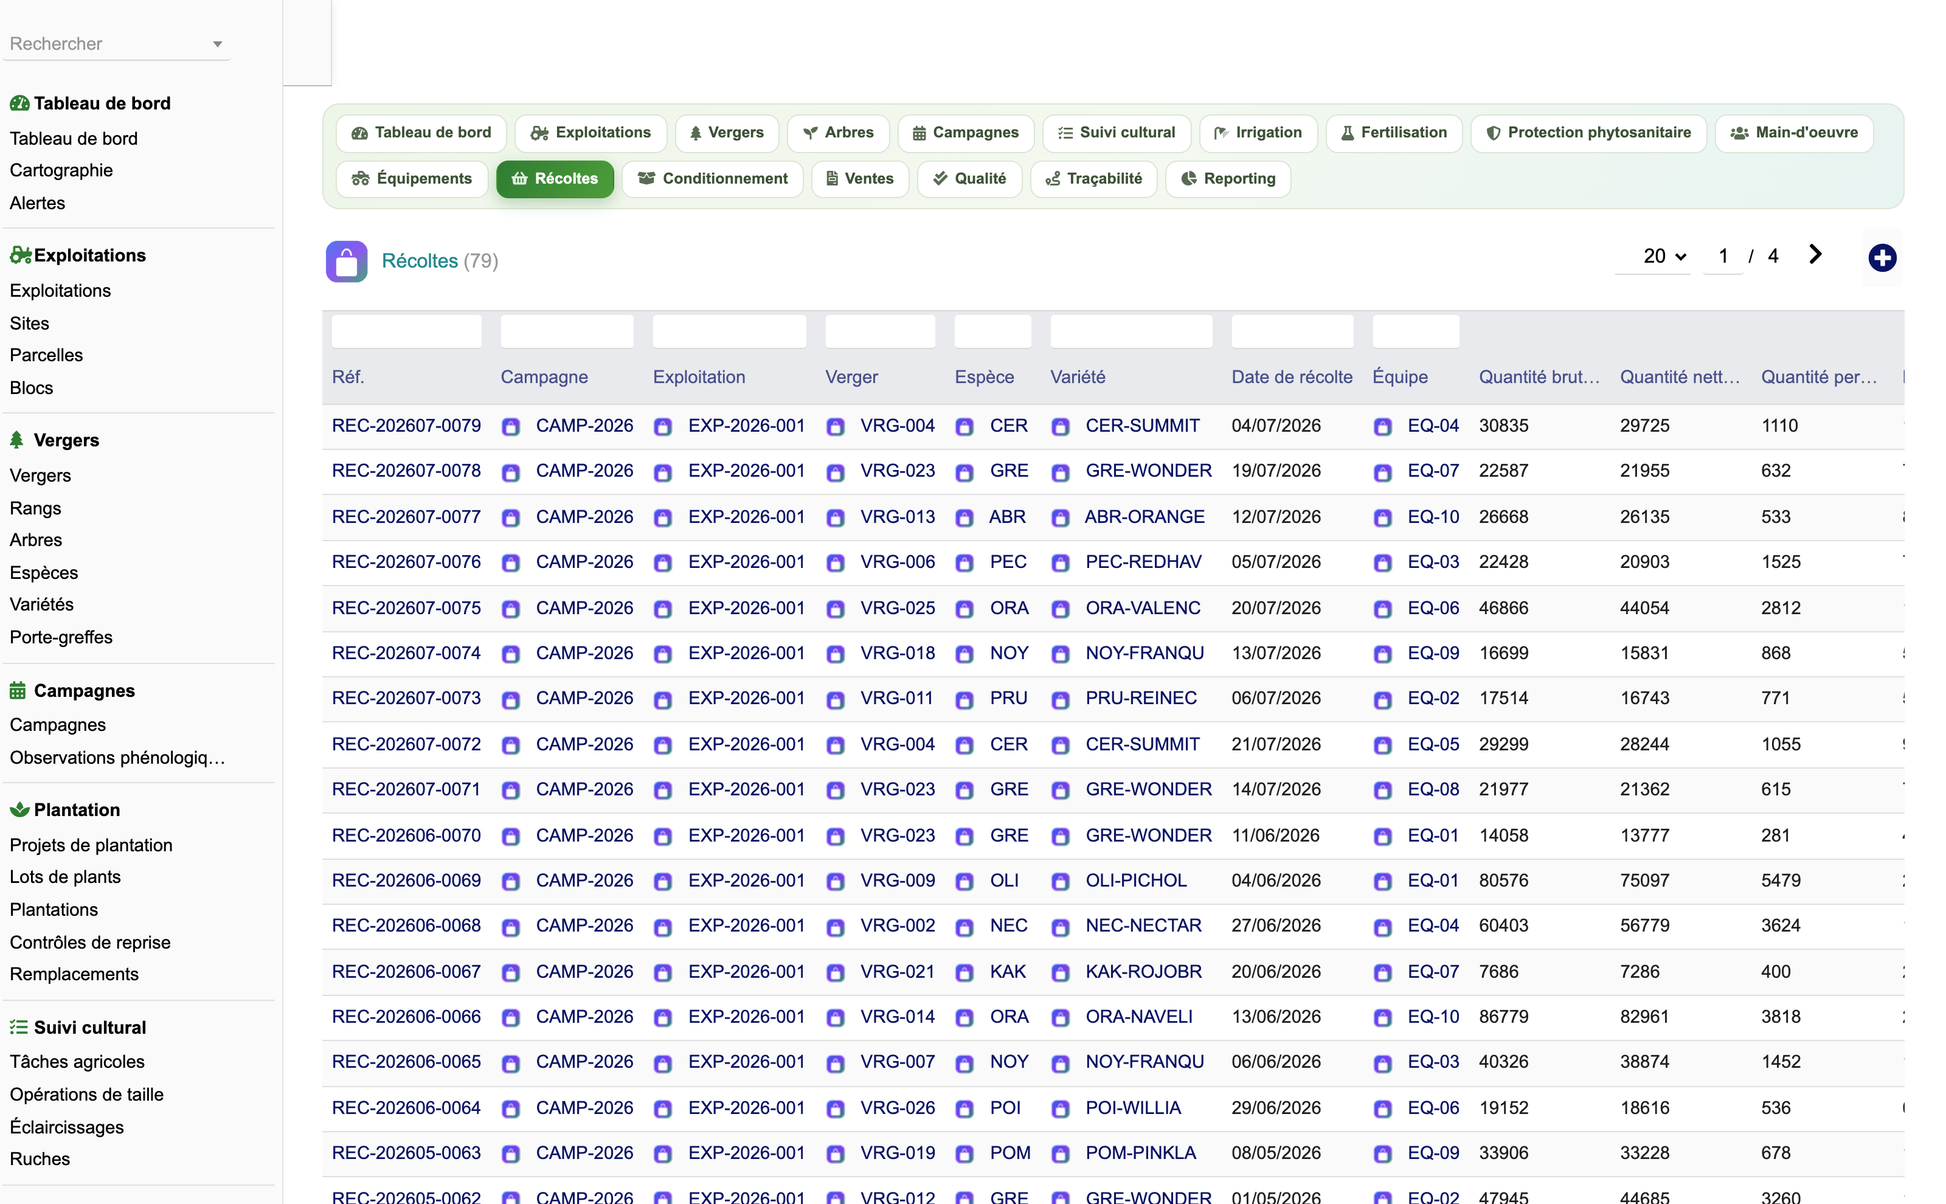Click variété icon in row REC-202607-0075
Image resolution: width=1946 pixels, height=1204 pixels.
point(1060,609)
